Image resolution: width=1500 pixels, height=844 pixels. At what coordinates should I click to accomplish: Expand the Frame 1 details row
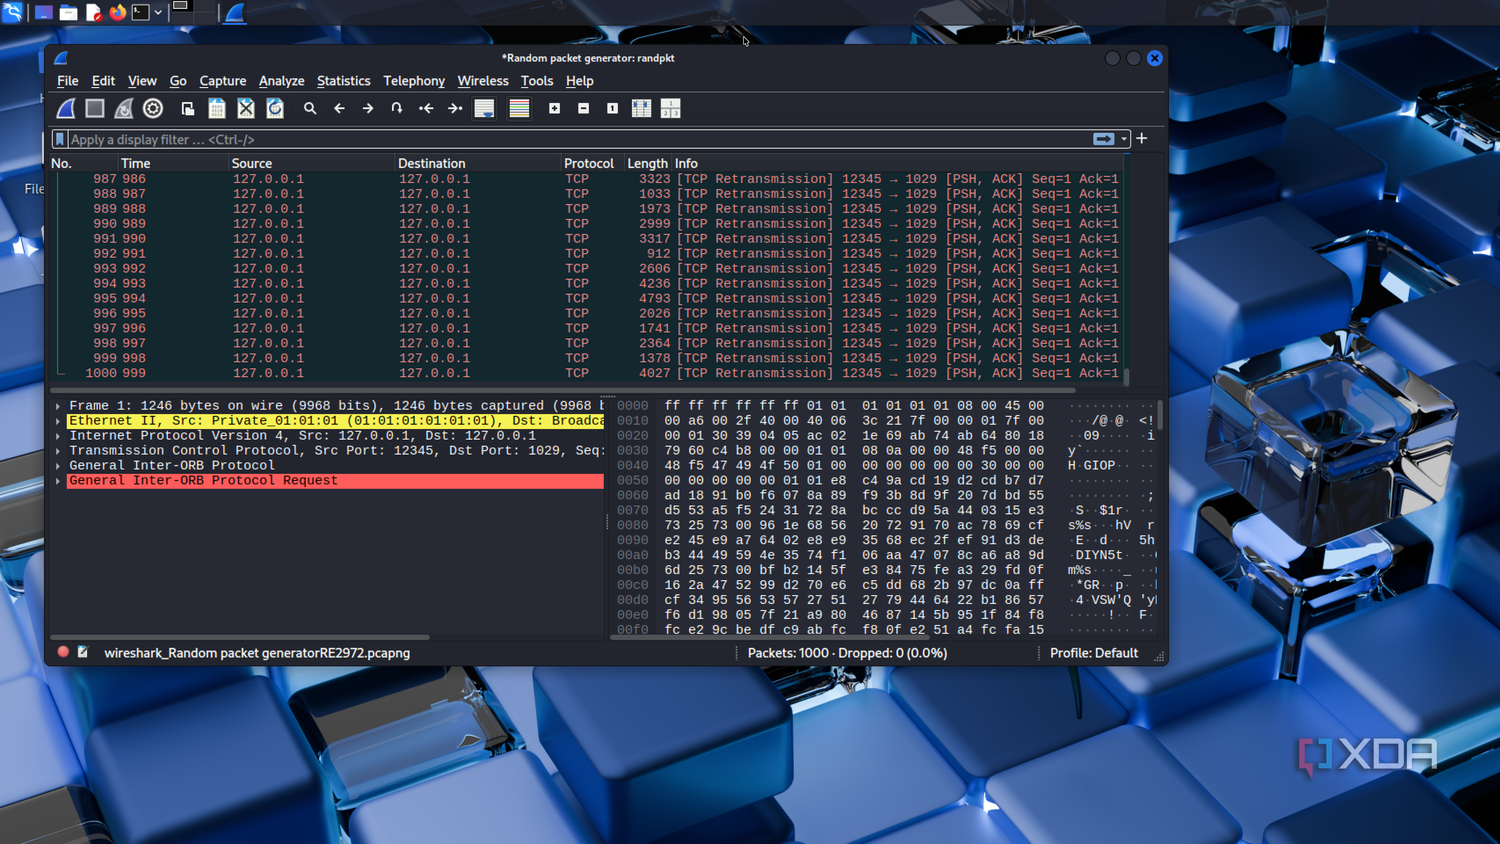coord(58,406)
